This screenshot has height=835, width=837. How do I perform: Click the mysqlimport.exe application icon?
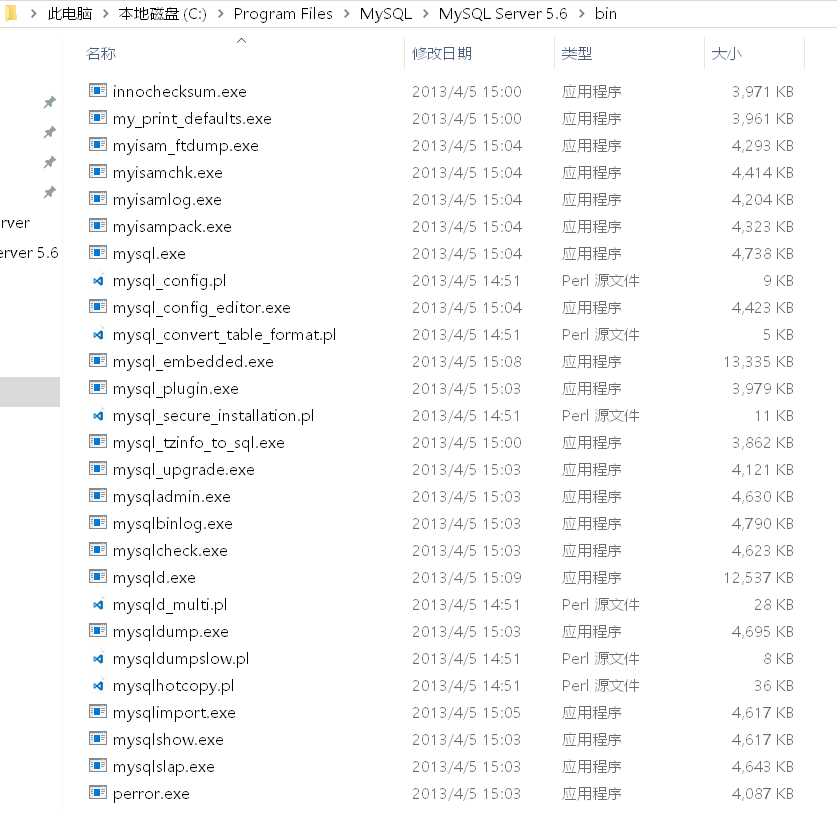coord(98,712)
